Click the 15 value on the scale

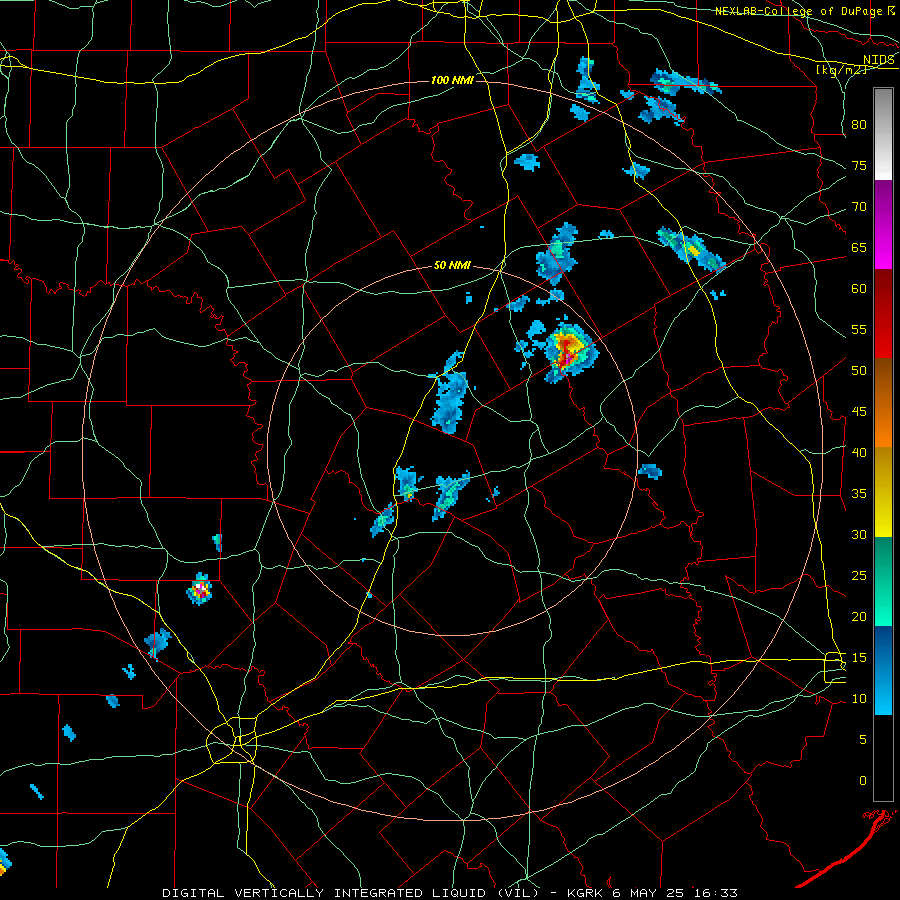click(859, 657)
